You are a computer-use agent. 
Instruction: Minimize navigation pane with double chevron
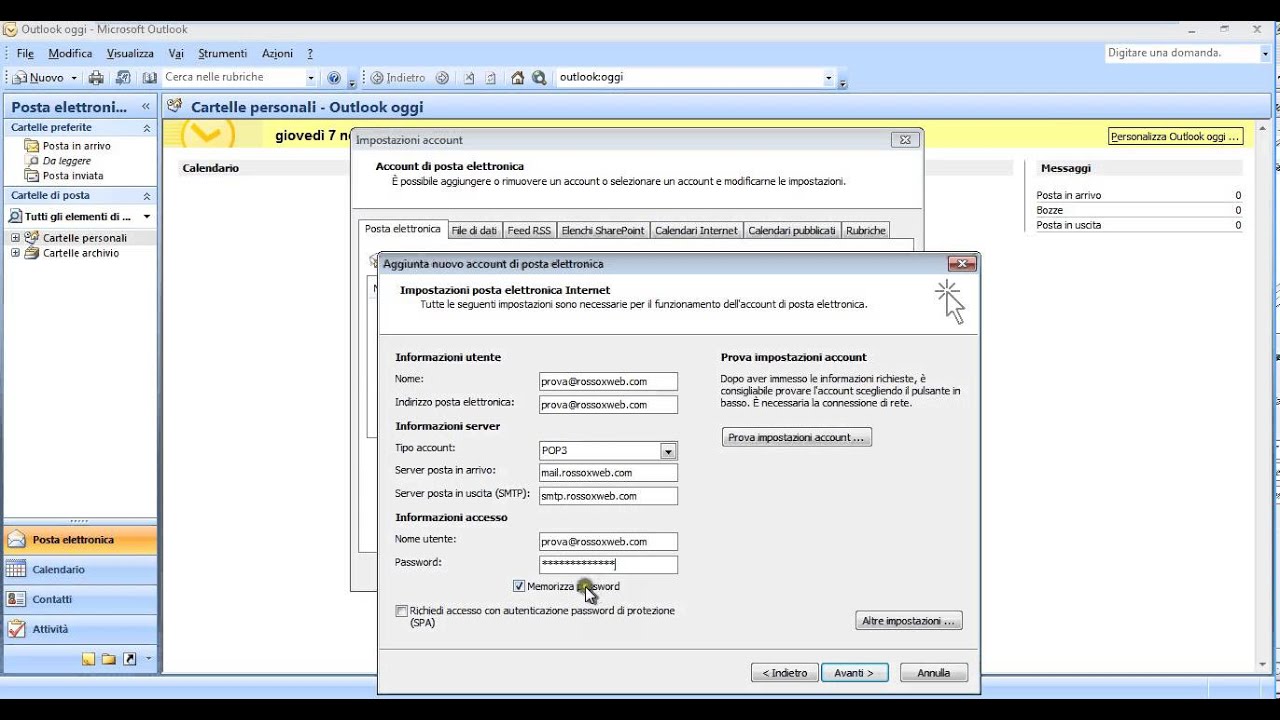(x=146, y=107)
